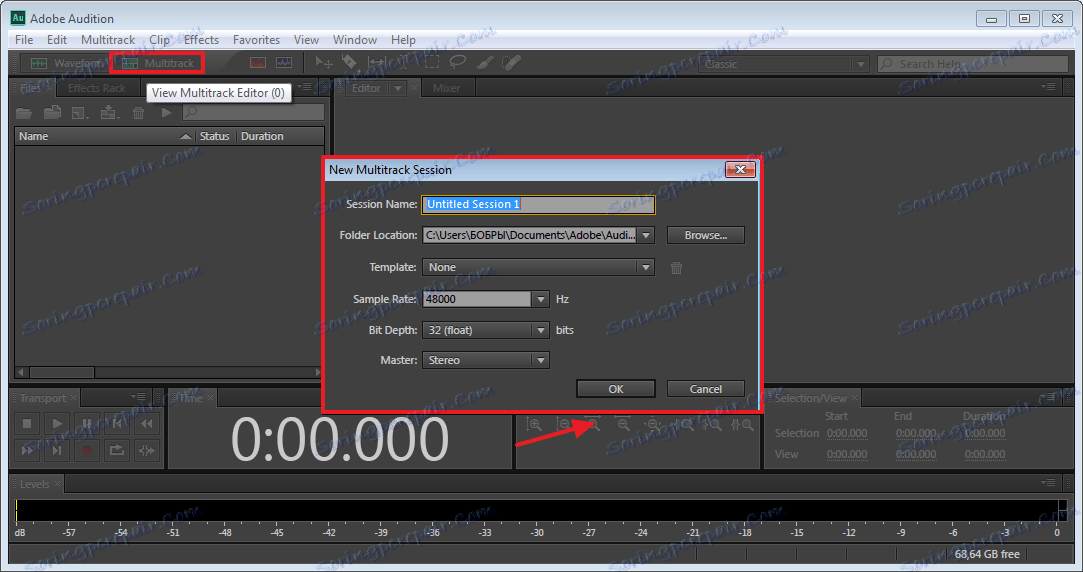Click the Pause button in Transport panel

click(87, 423)
